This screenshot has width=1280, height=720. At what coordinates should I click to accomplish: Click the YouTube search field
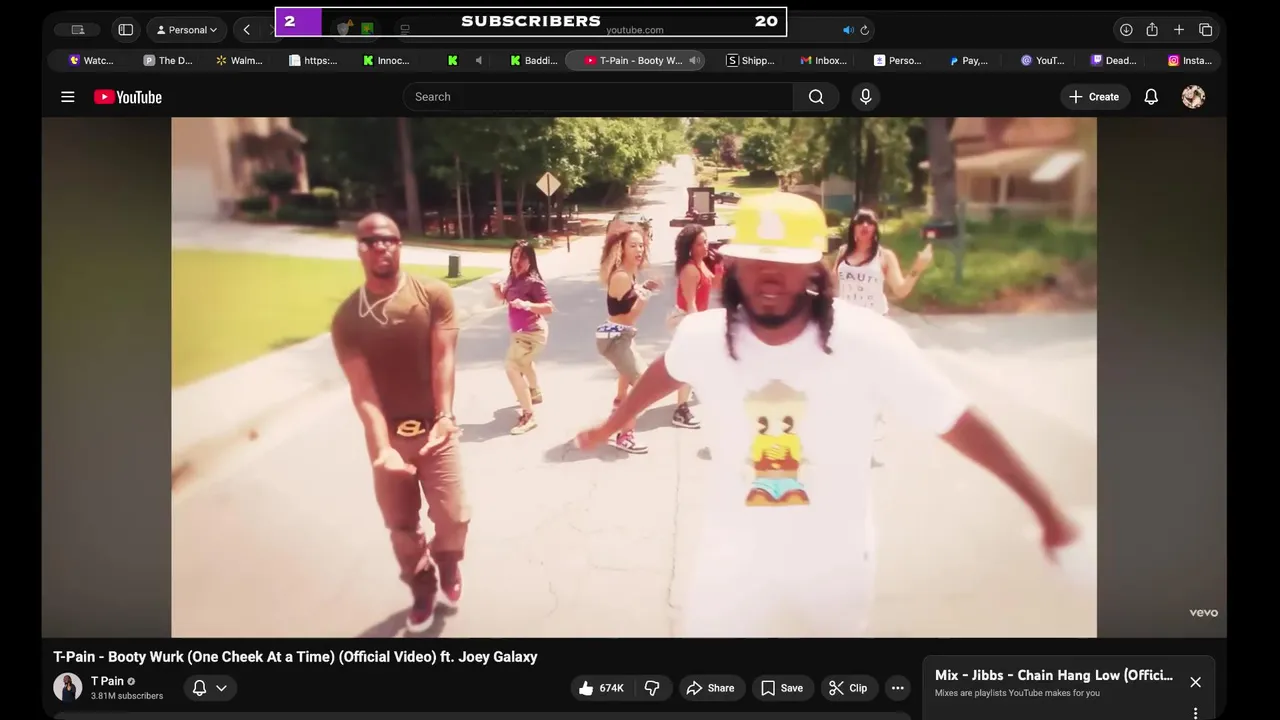pos(598,97)
